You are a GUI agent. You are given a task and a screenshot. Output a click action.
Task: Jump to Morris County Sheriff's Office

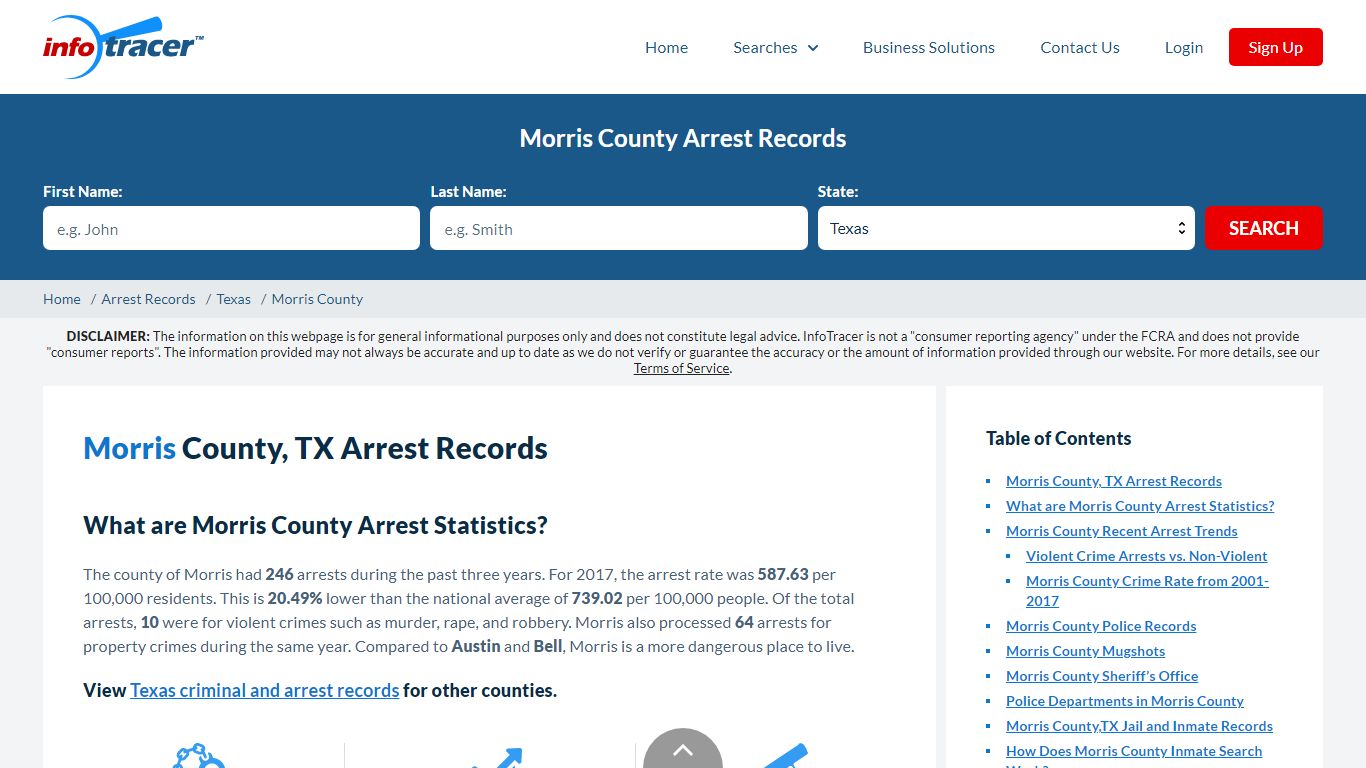pos(1102,676)
